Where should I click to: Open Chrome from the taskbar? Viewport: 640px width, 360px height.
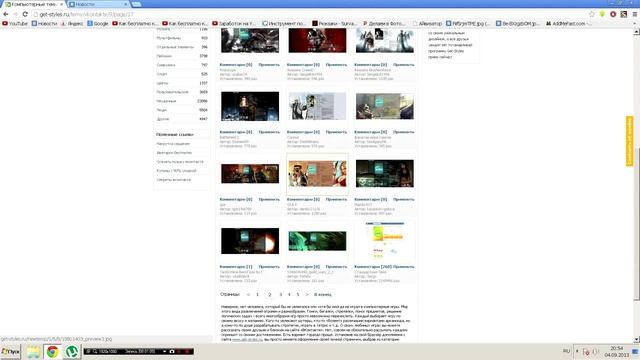[52, 351]
